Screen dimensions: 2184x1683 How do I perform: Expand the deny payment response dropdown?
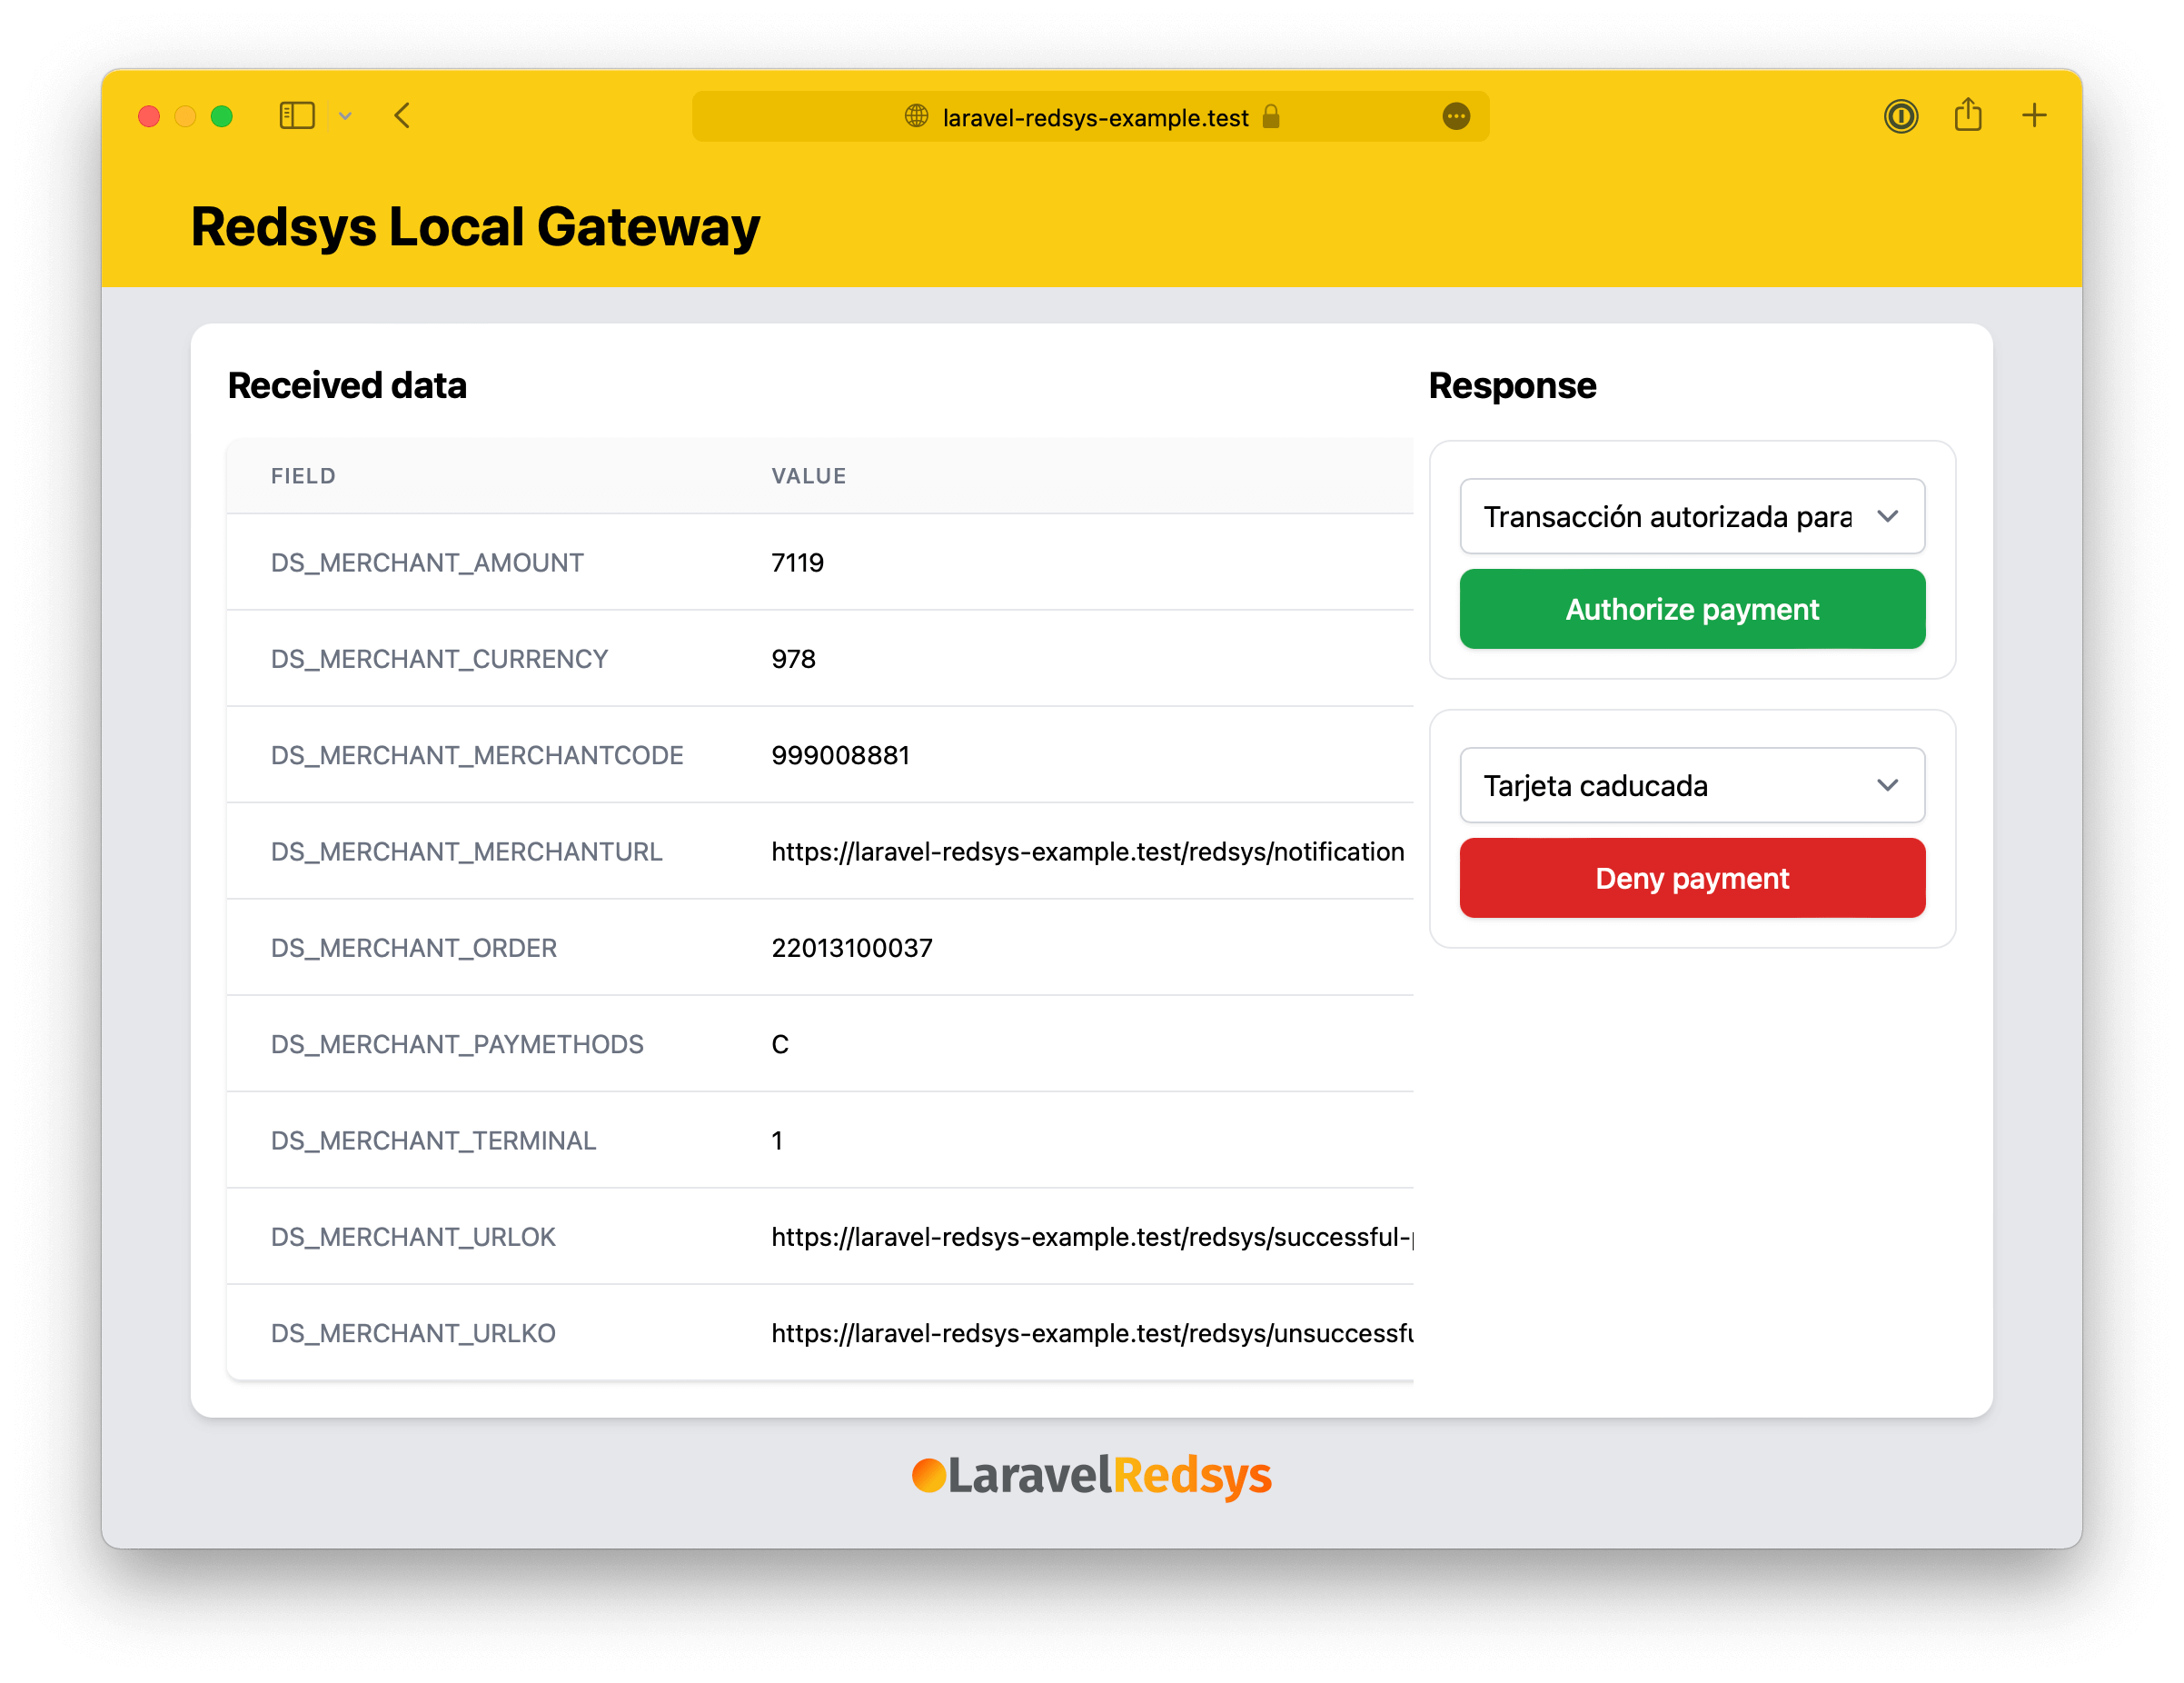click(x=1887, y=785)
